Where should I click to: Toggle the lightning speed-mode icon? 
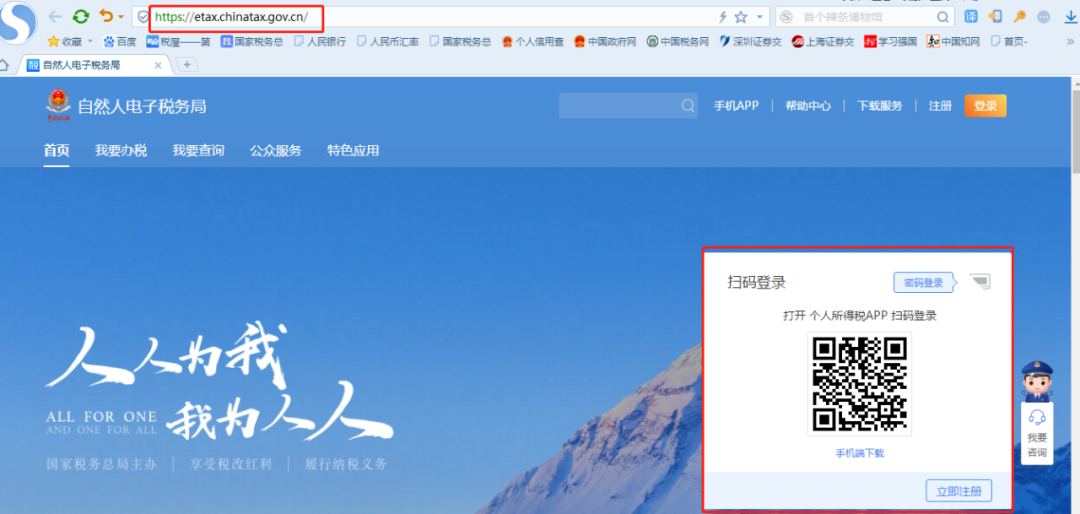pos(723,17)
